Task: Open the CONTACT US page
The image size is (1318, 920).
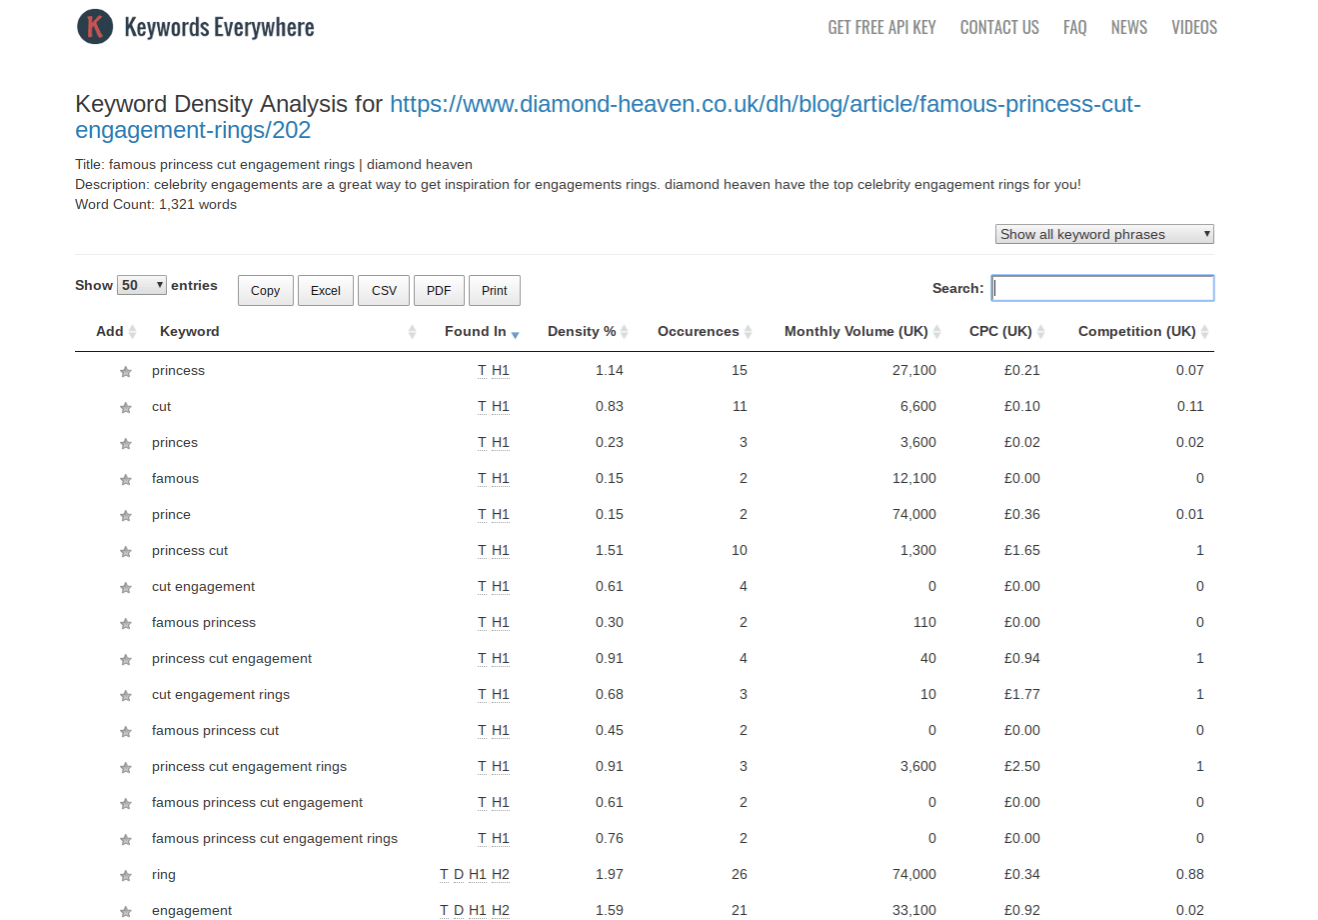Action: (x=999, y=27)
